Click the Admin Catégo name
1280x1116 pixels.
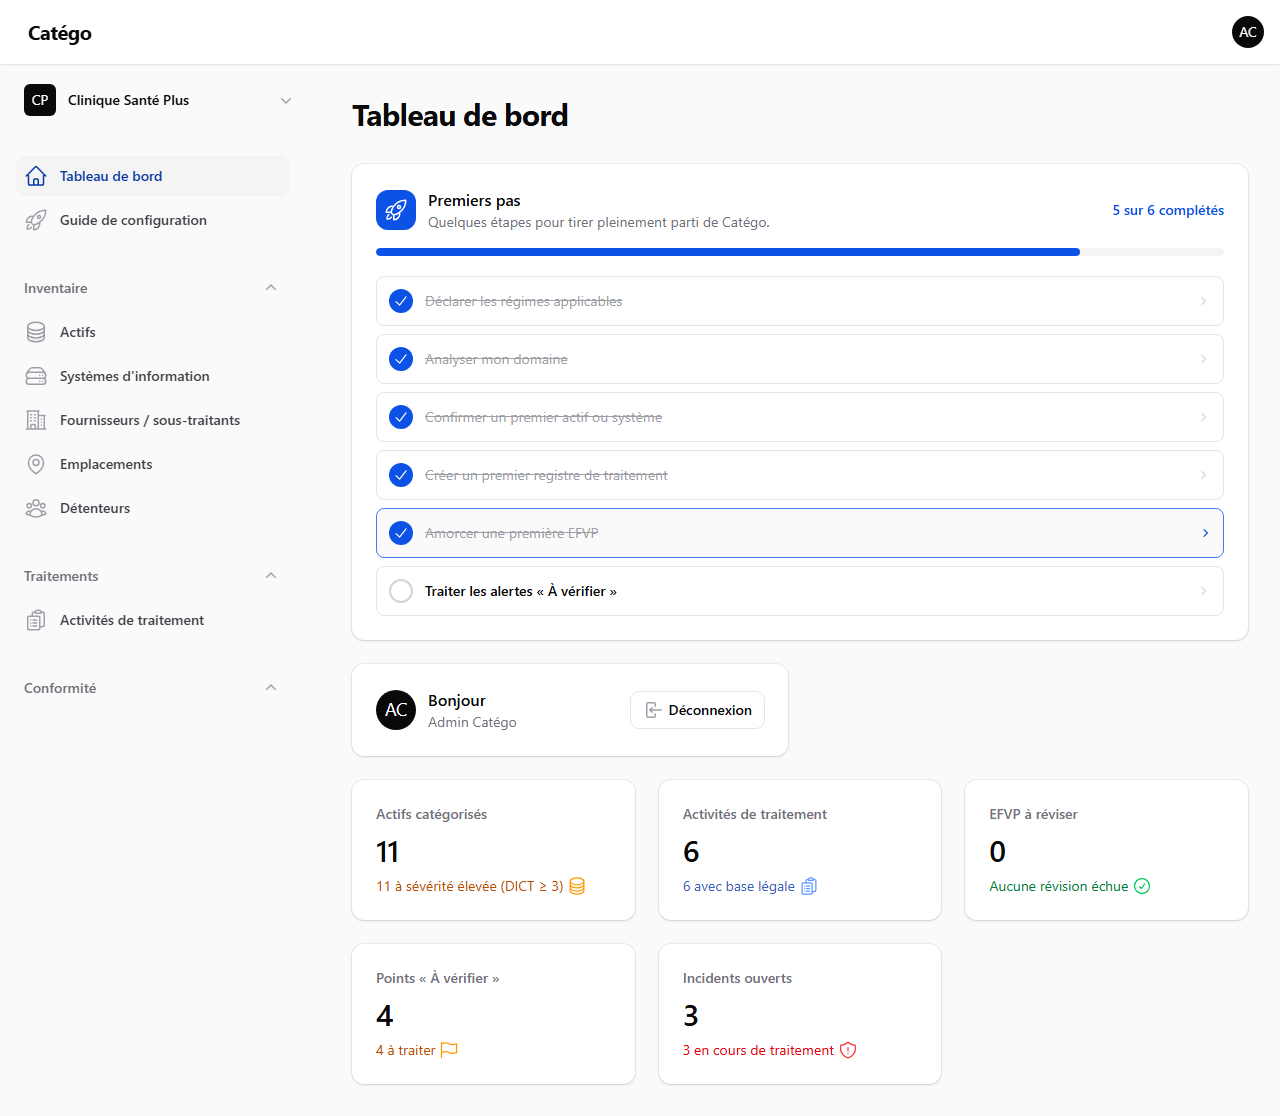click(x=472, y=722)
